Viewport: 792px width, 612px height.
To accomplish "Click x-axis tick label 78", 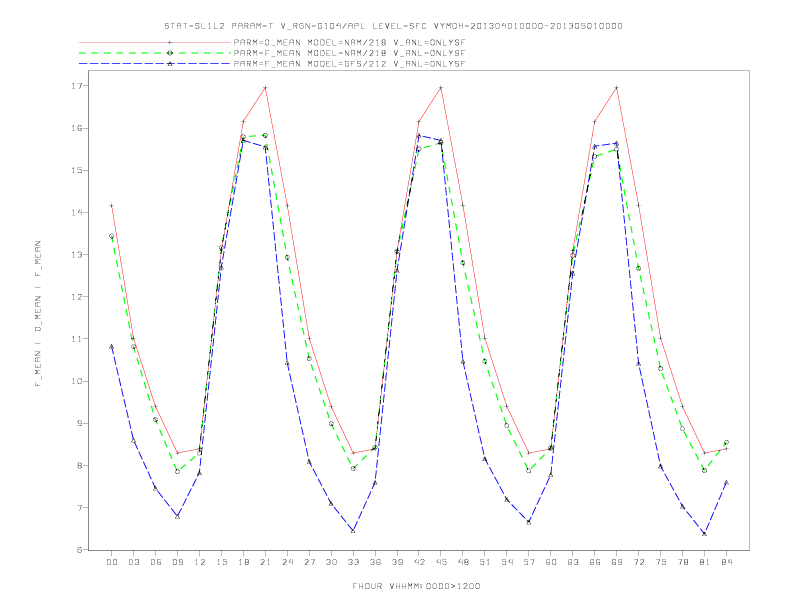I will point(682,562).
